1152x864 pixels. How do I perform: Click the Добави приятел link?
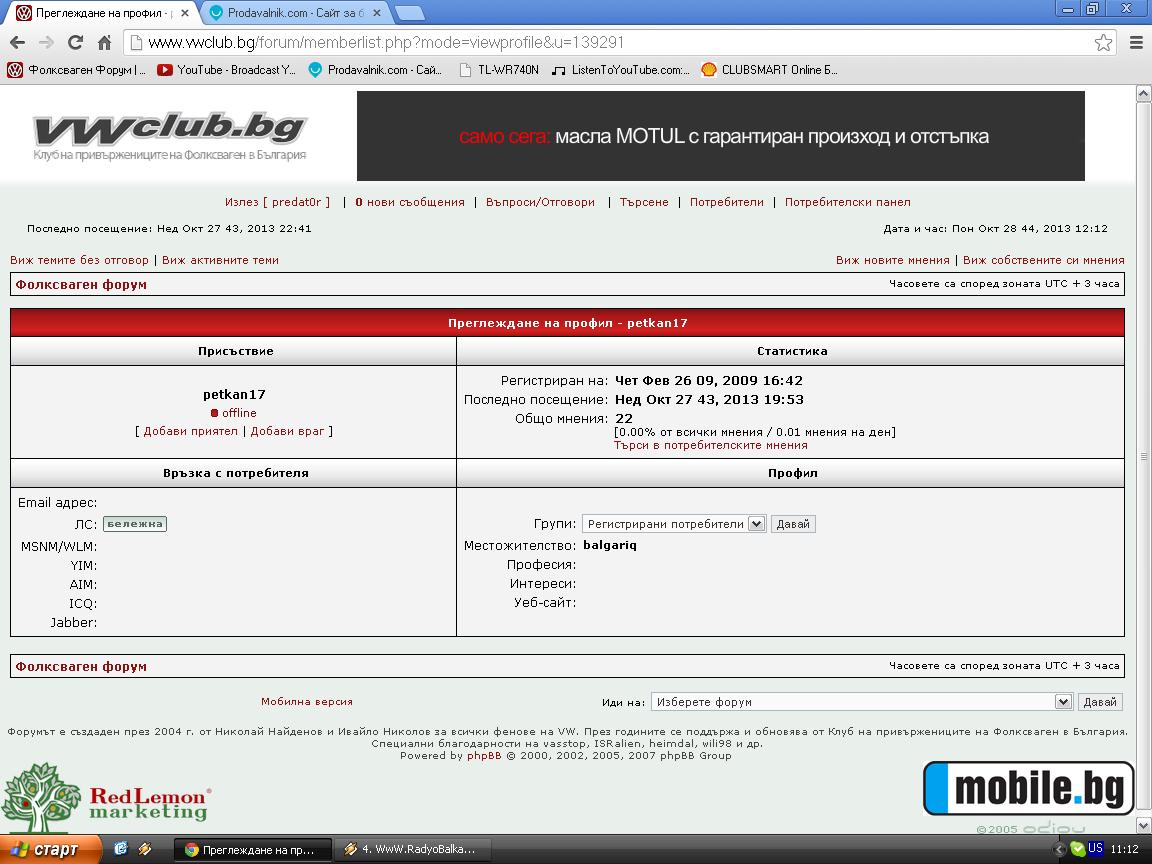point(190,431)
